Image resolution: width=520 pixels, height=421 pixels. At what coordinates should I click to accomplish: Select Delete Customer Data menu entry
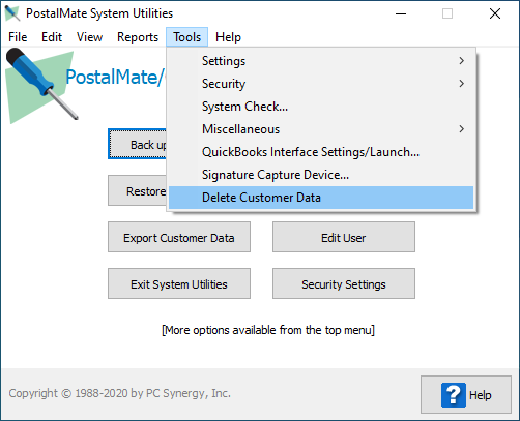click(321, 197)
